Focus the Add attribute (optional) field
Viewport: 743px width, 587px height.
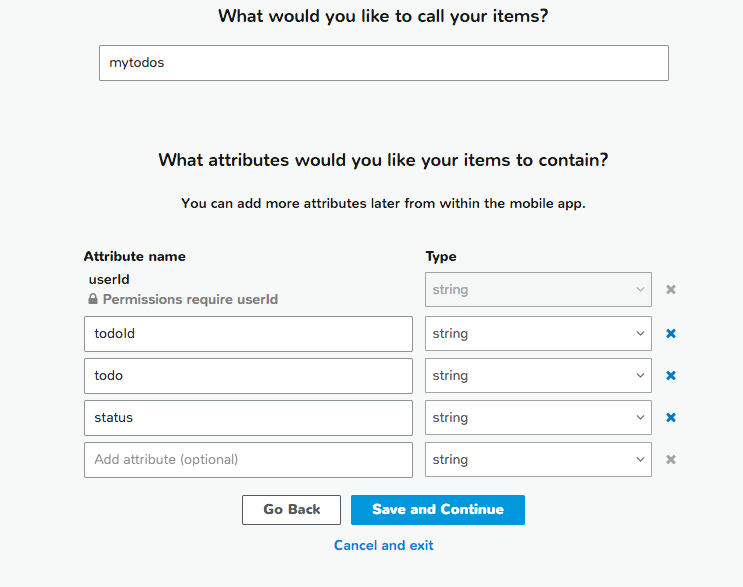point(248,460)
